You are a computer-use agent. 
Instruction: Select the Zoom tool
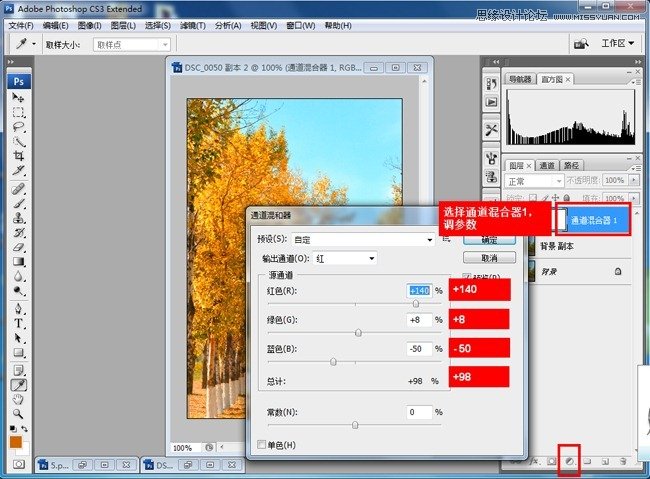pyautogui.click(x=18, y=414)
